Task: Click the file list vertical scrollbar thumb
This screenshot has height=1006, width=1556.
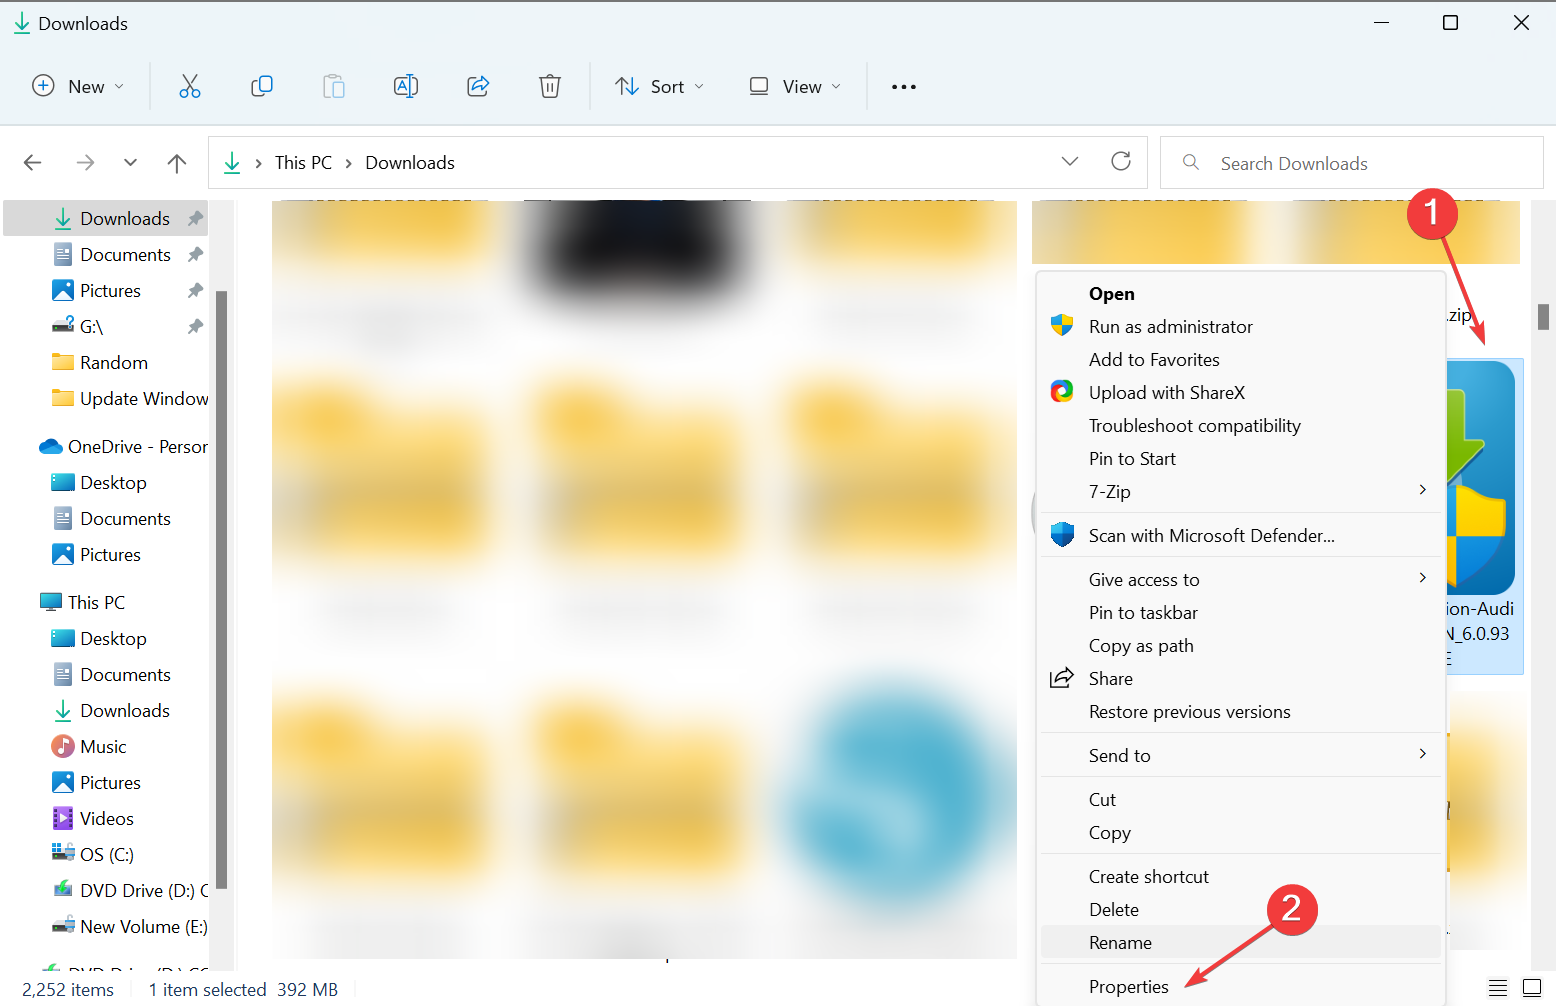Action: 1543,316
